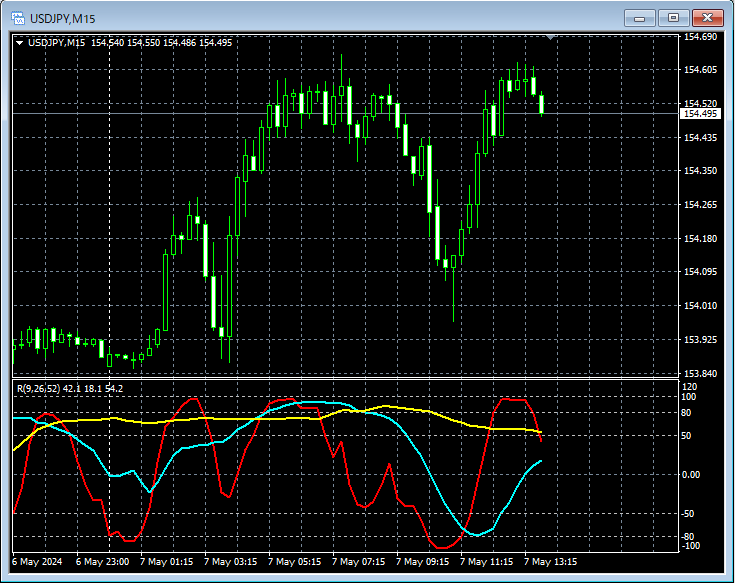The width and height of the screenshot is (736, 583).
Task: Open the USDJPY,M15 chart dropdown triangle
Action: coord(19,42)
